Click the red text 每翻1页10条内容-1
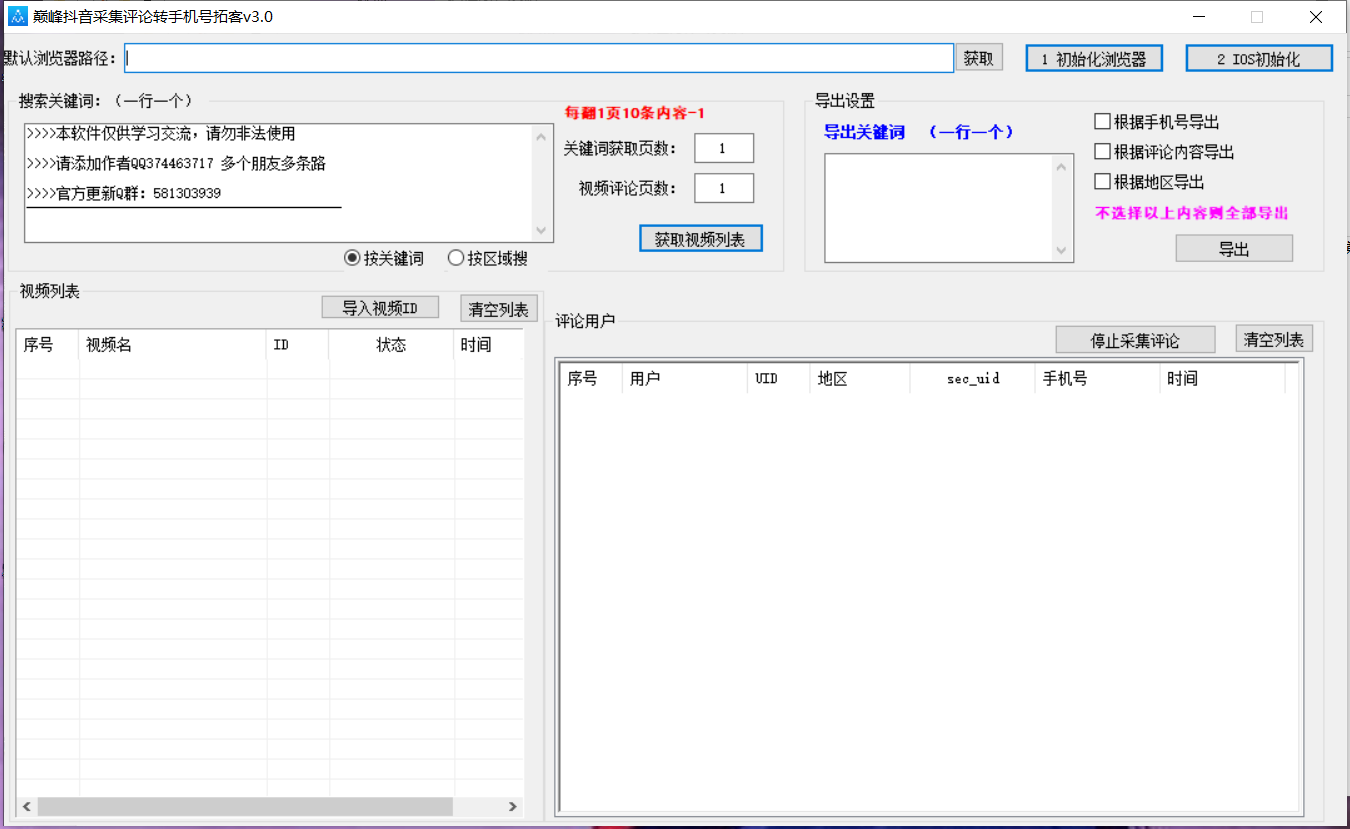The height and width of the screenshot is (829, 1350). coord(635,113)
